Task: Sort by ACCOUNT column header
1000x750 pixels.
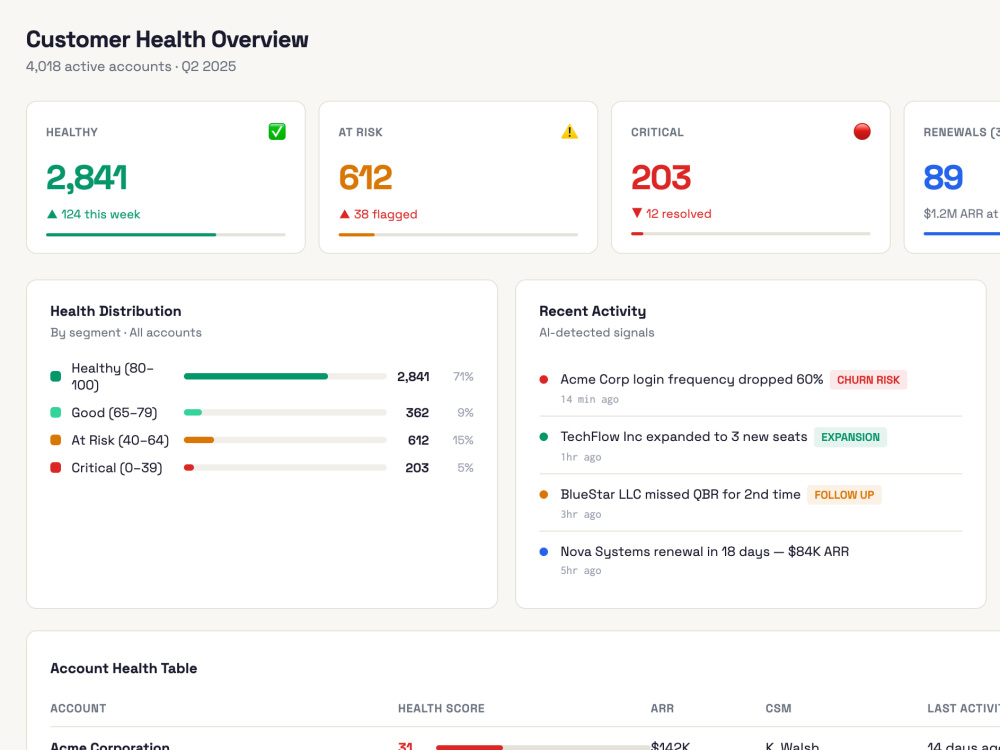Action: [x=78, y=709]
